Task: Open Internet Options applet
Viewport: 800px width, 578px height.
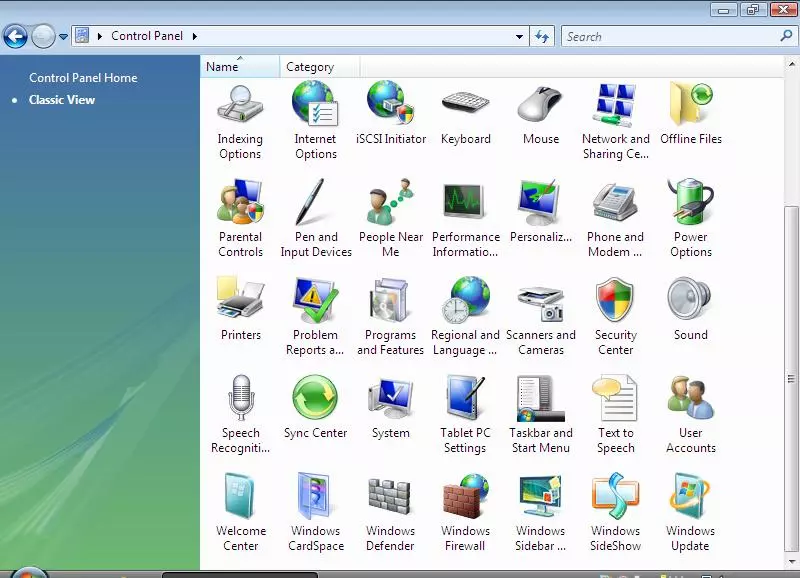Action: coord(315,122)
